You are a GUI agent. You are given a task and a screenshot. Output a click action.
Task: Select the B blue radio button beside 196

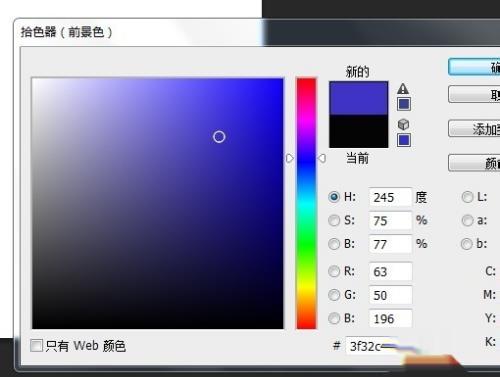[x=334, y=318]
